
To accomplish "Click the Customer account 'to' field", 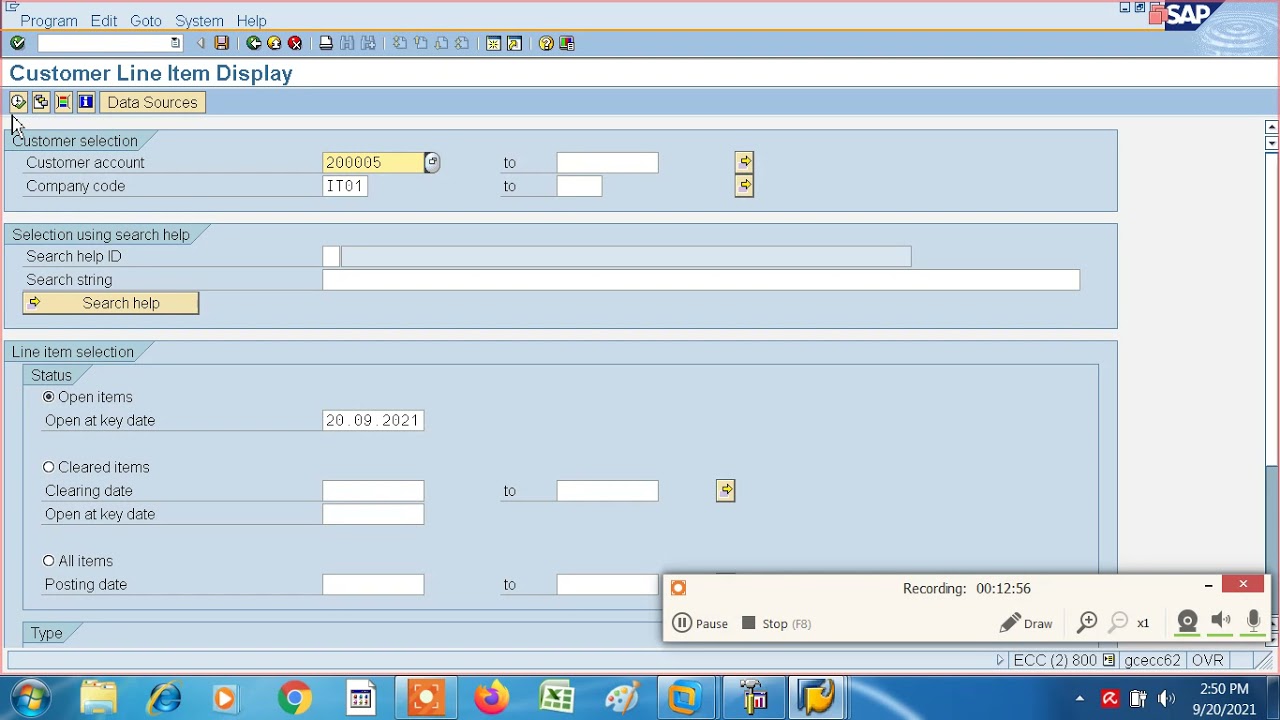I will click(608, 162).
